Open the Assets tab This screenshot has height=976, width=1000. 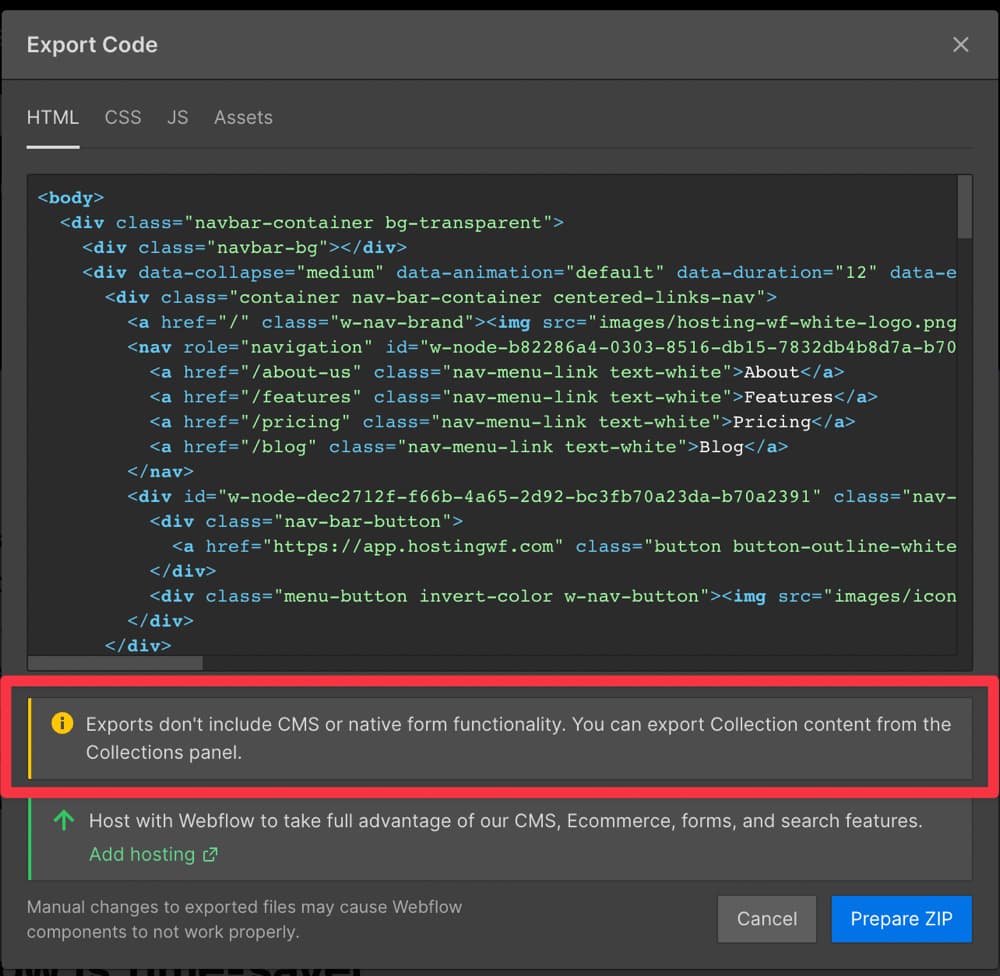243,117
